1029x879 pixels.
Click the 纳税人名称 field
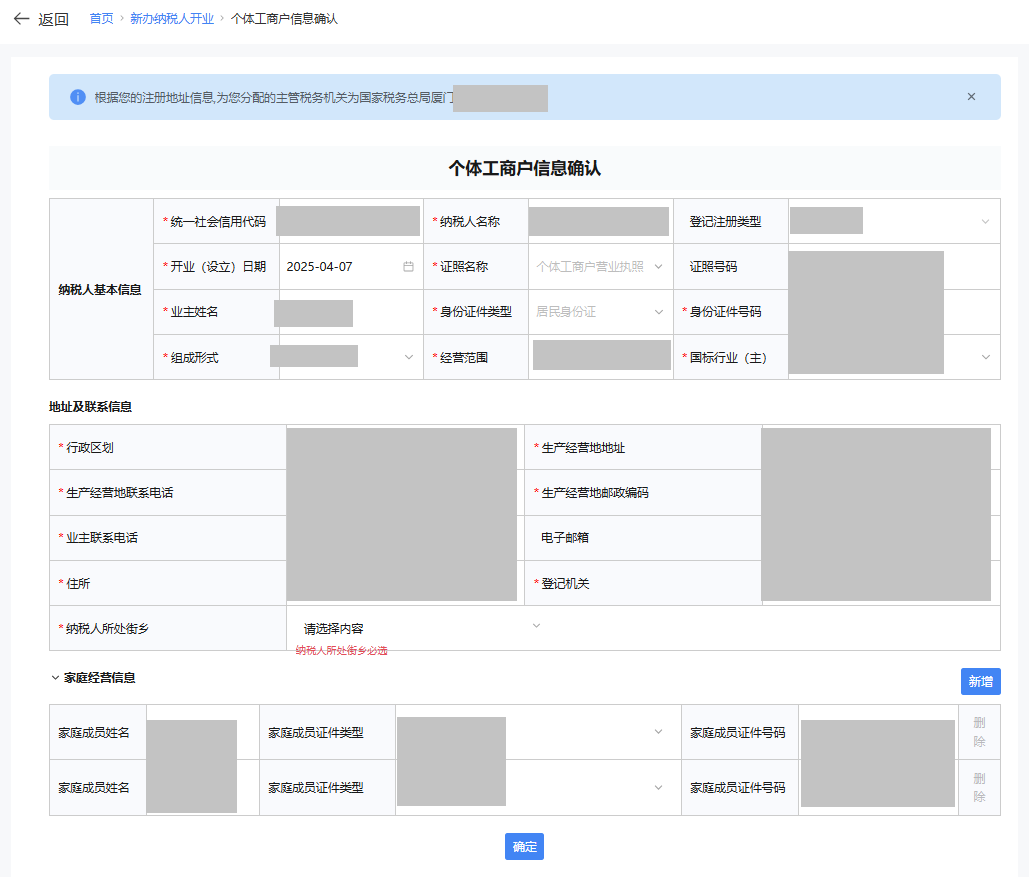click(598, 221)
